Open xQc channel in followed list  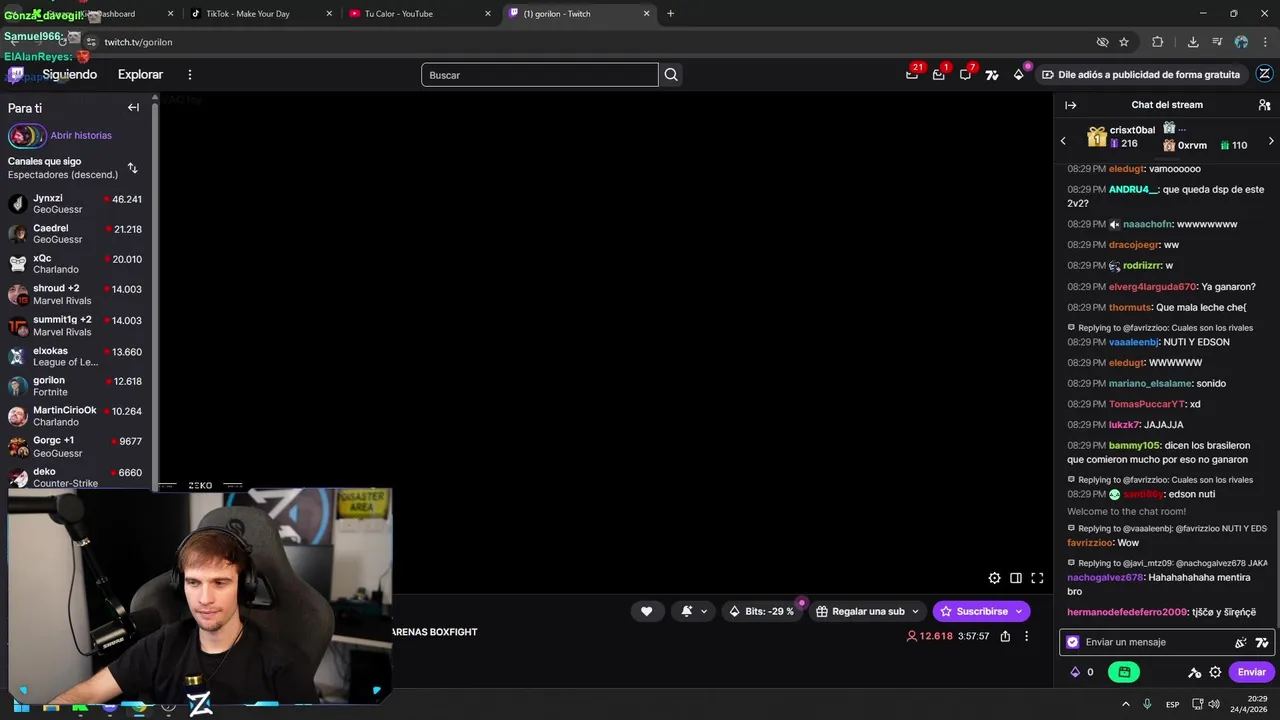pos(76,264)
